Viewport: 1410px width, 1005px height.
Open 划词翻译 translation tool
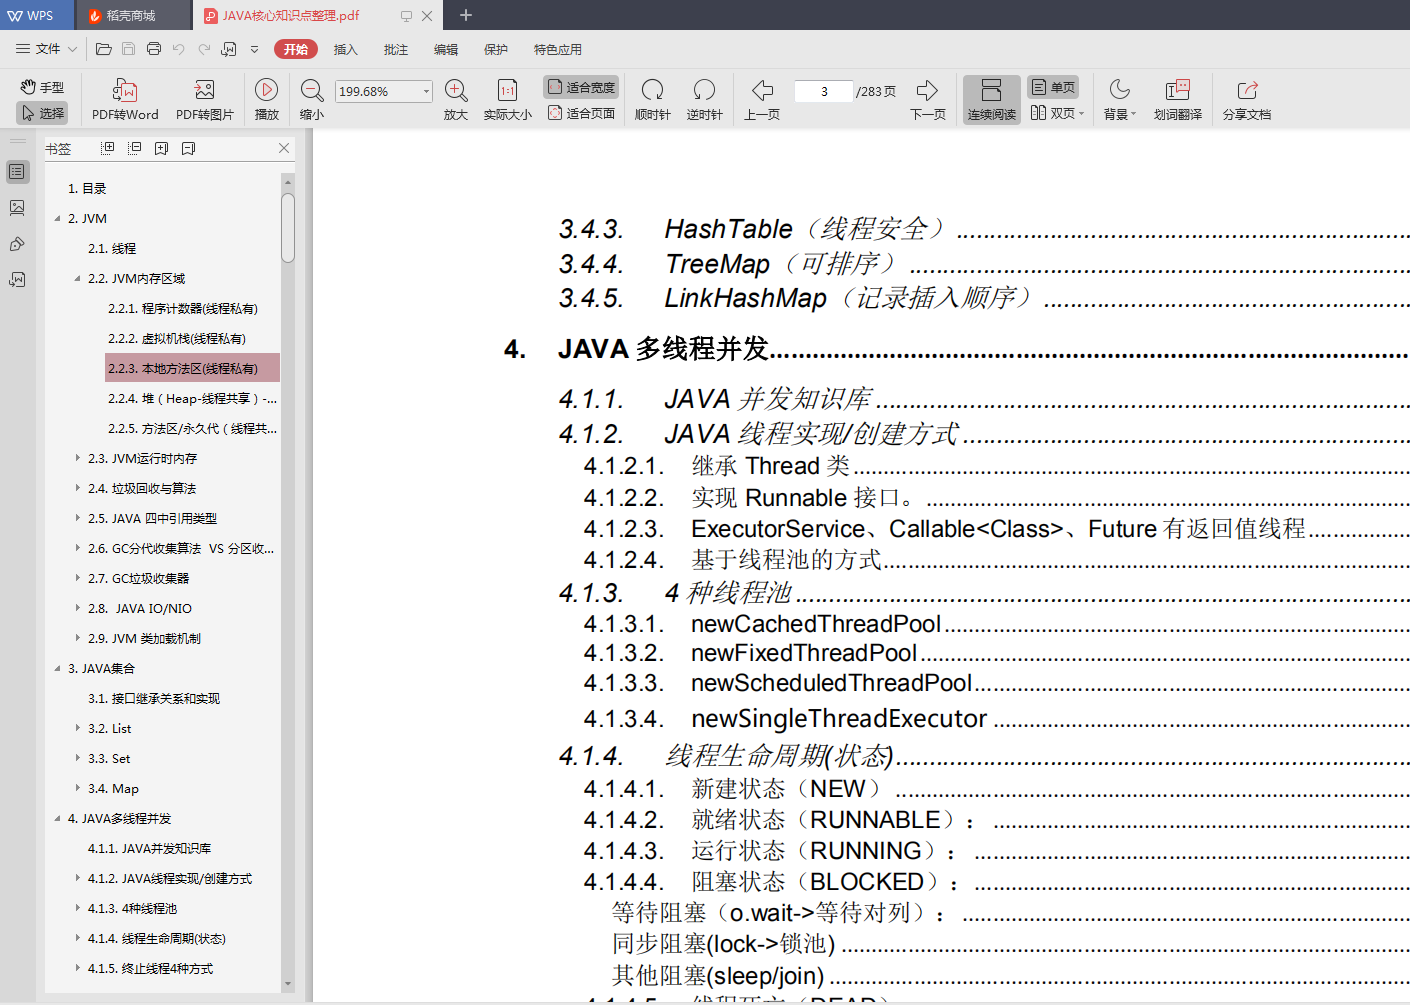point(1178,100)
